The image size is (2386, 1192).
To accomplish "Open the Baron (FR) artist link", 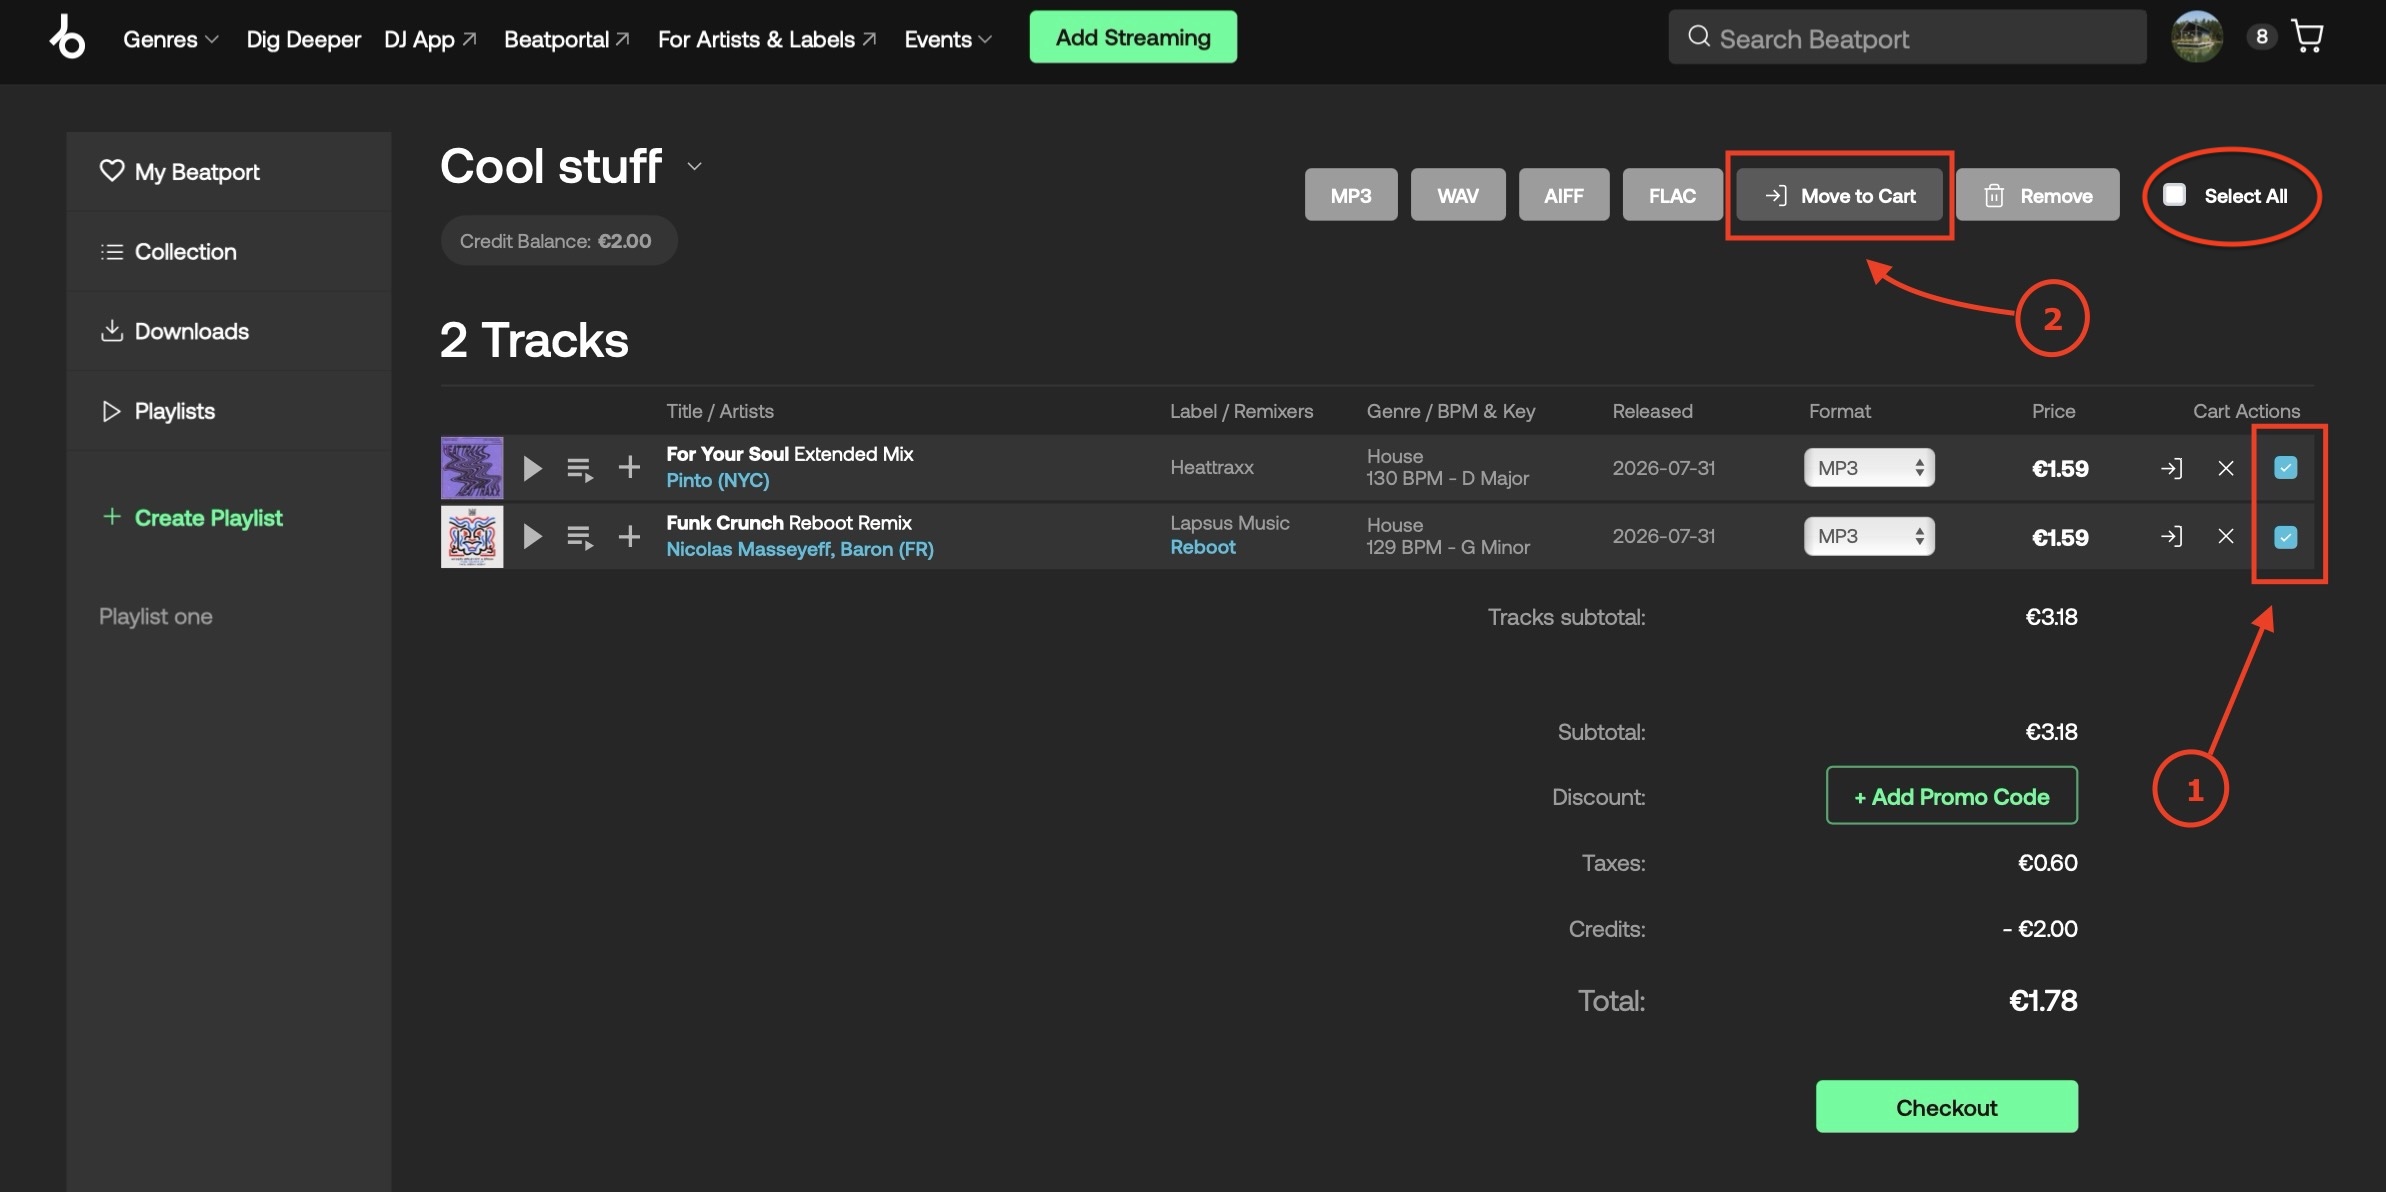I will click(887, 549).
